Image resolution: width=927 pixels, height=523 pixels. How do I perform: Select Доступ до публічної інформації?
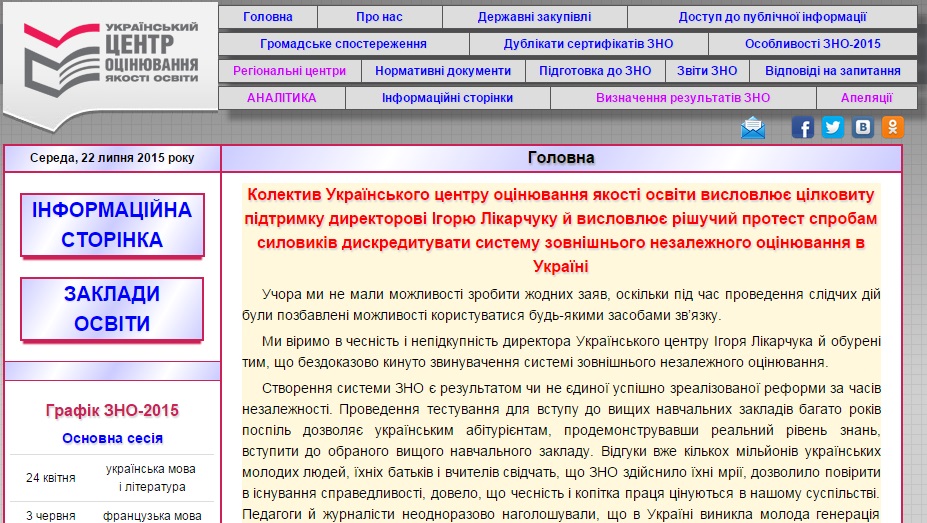[772, 17]
